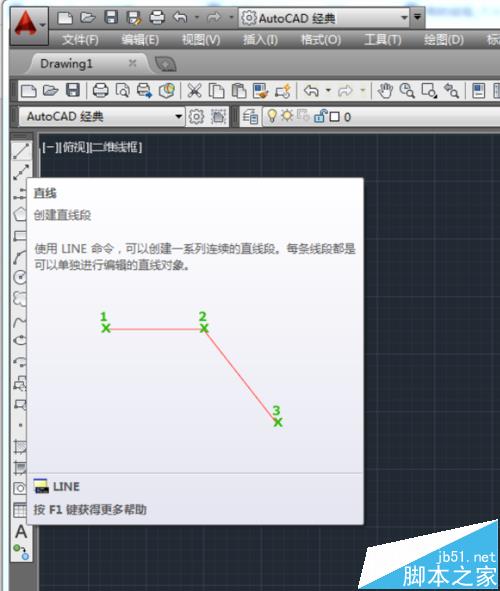Open the customize quick access toolbar arrow

pyautogui.click(x=417, y=17)
